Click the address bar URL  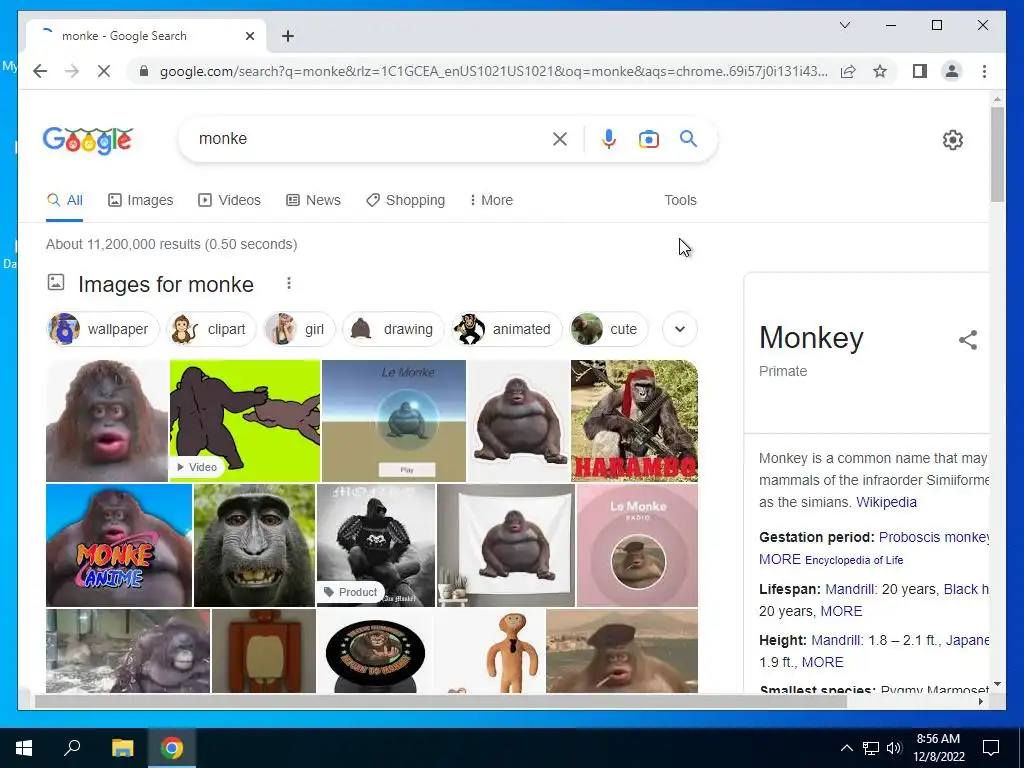[x=494, y=71]
